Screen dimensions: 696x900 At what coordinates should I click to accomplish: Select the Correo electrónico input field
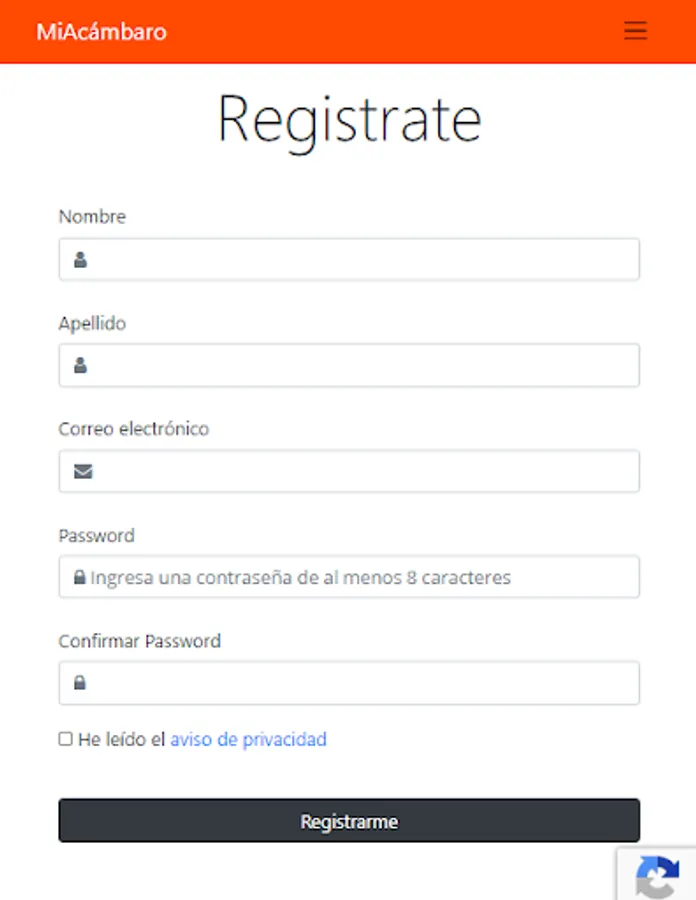pos(360,471)
